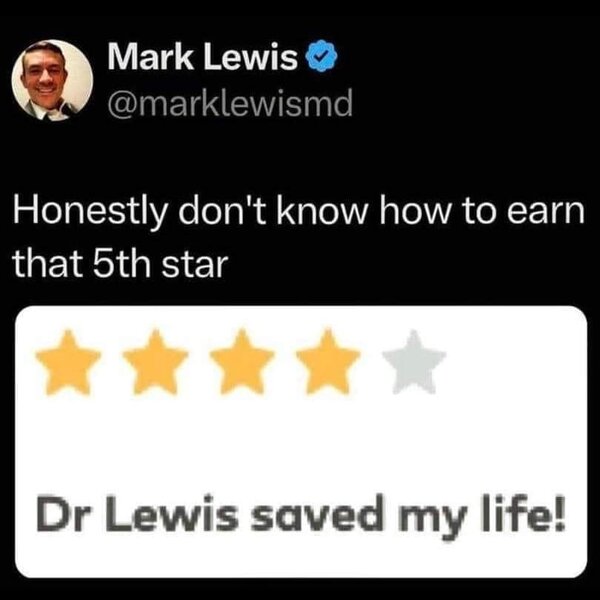Click 'Dr' at the review's start
Image resolution: width=600 pixels, height=600 pixels.
(x=60, y=515)
